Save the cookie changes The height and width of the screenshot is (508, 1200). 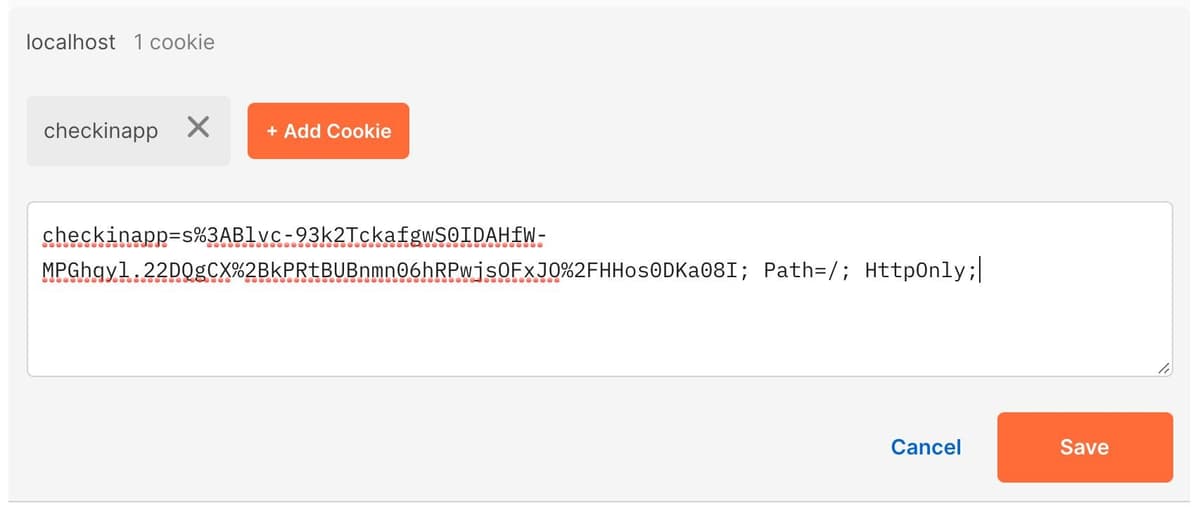1084,447
